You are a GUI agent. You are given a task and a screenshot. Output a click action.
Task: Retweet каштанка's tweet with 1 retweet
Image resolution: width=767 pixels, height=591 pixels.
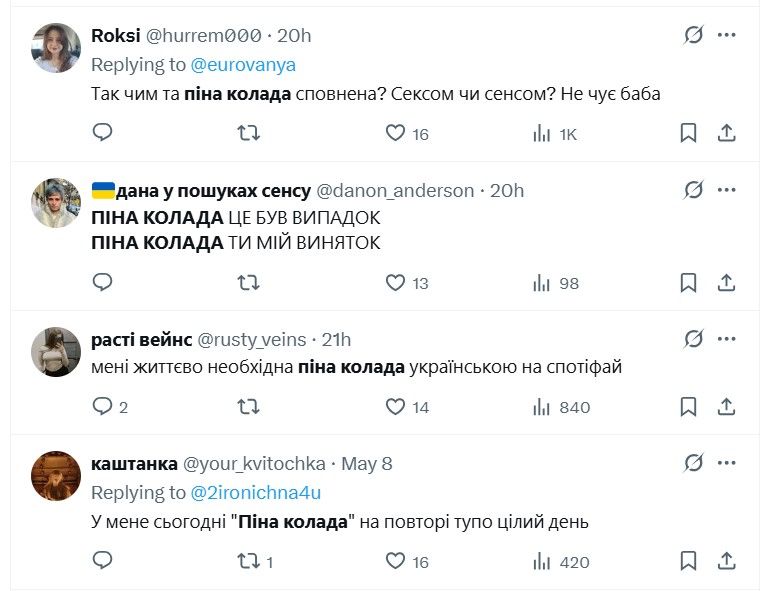click(248, 561)
